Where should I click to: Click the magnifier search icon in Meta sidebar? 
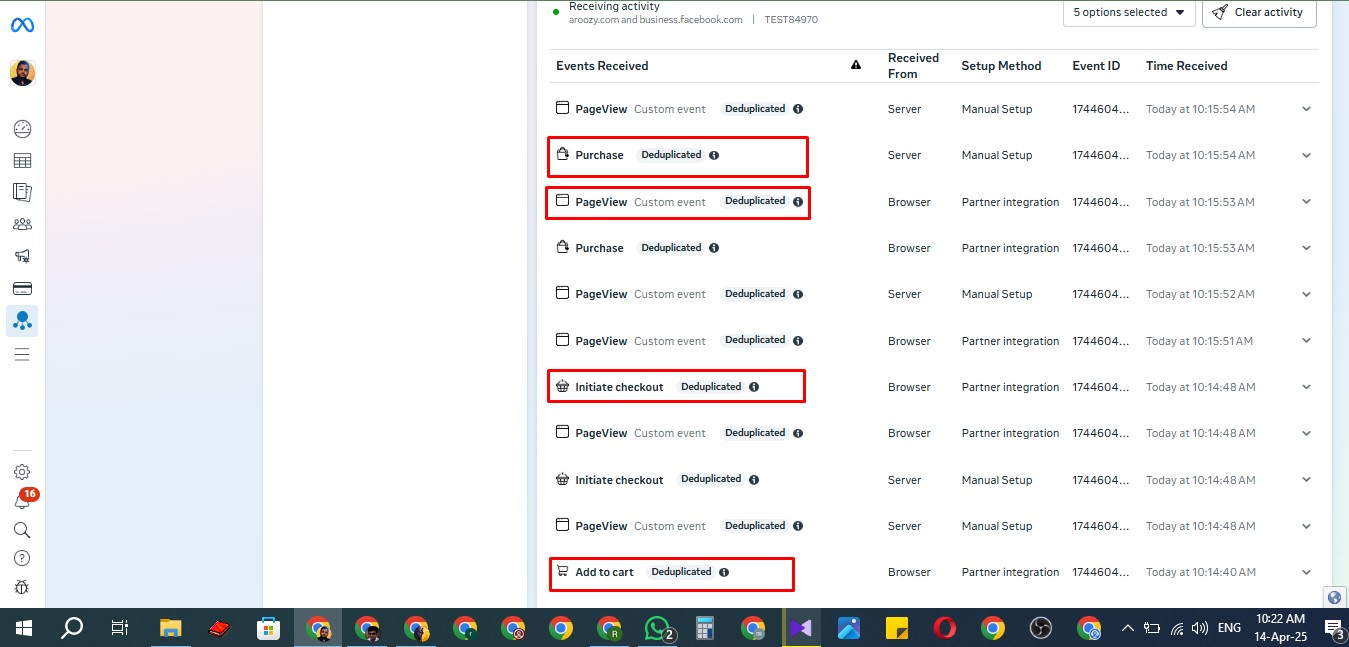tap(22, 530)
